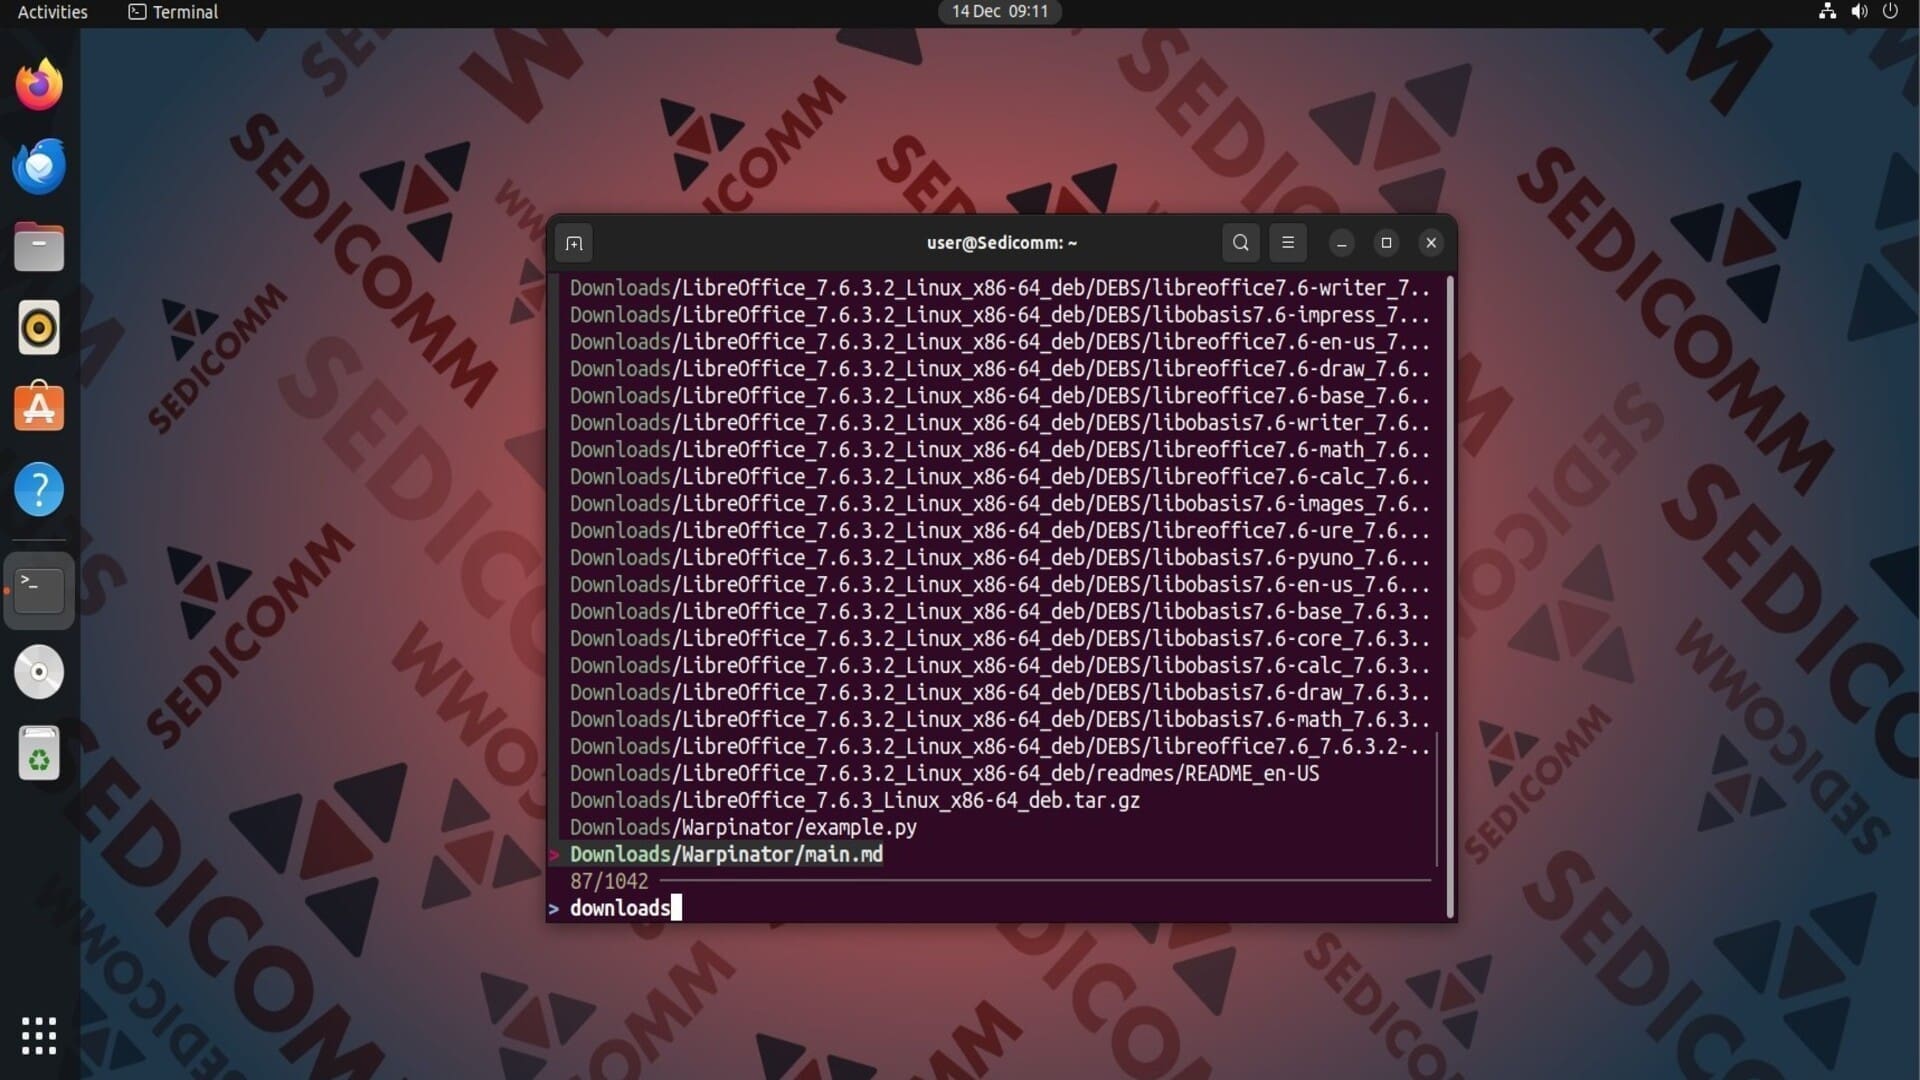Open the Trash from the dock
1920x1080 pixels.
click(x=39, y=753)
